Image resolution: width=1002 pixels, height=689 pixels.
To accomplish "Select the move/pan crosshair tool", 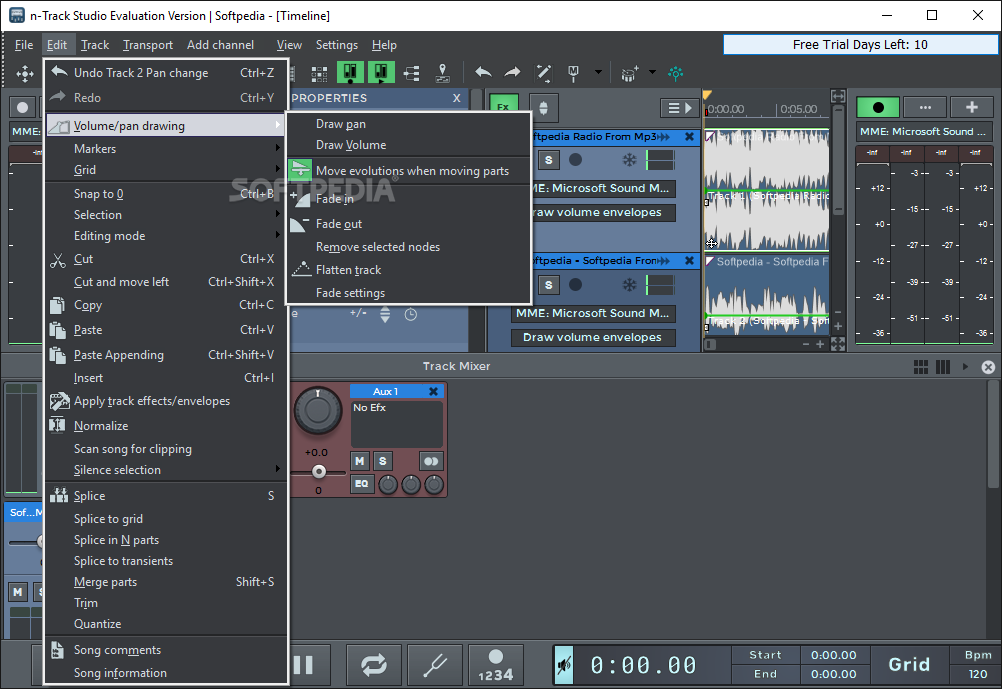I will 25,74.
